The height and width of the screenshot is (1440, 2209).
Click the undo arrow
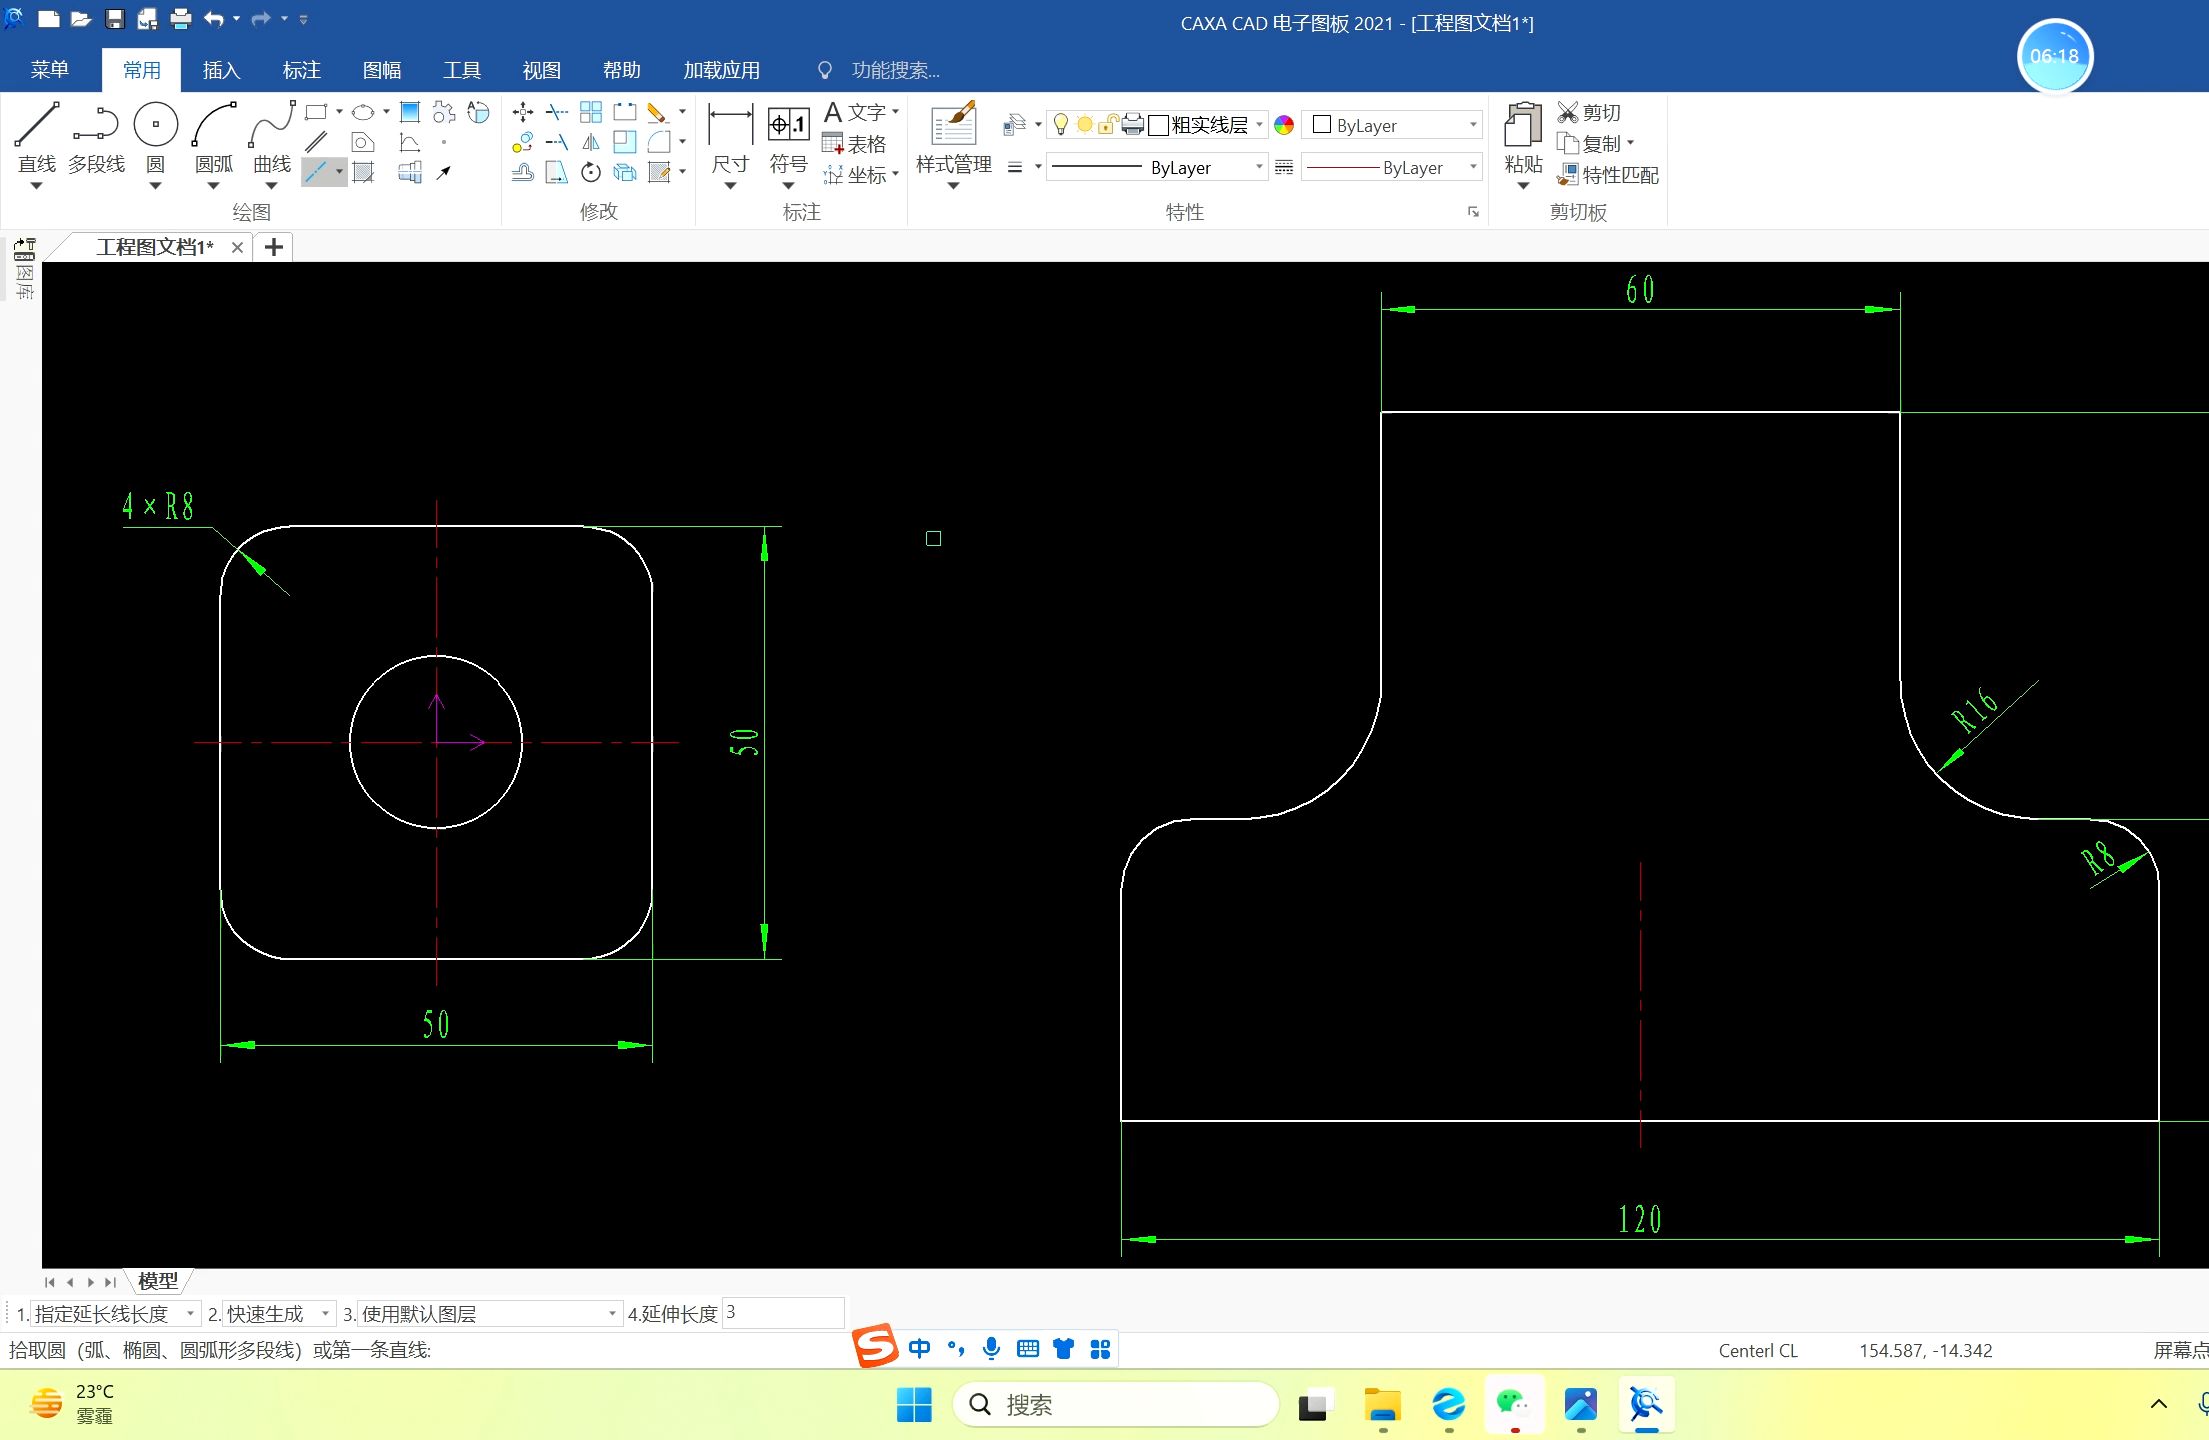[x=213, y=19]
